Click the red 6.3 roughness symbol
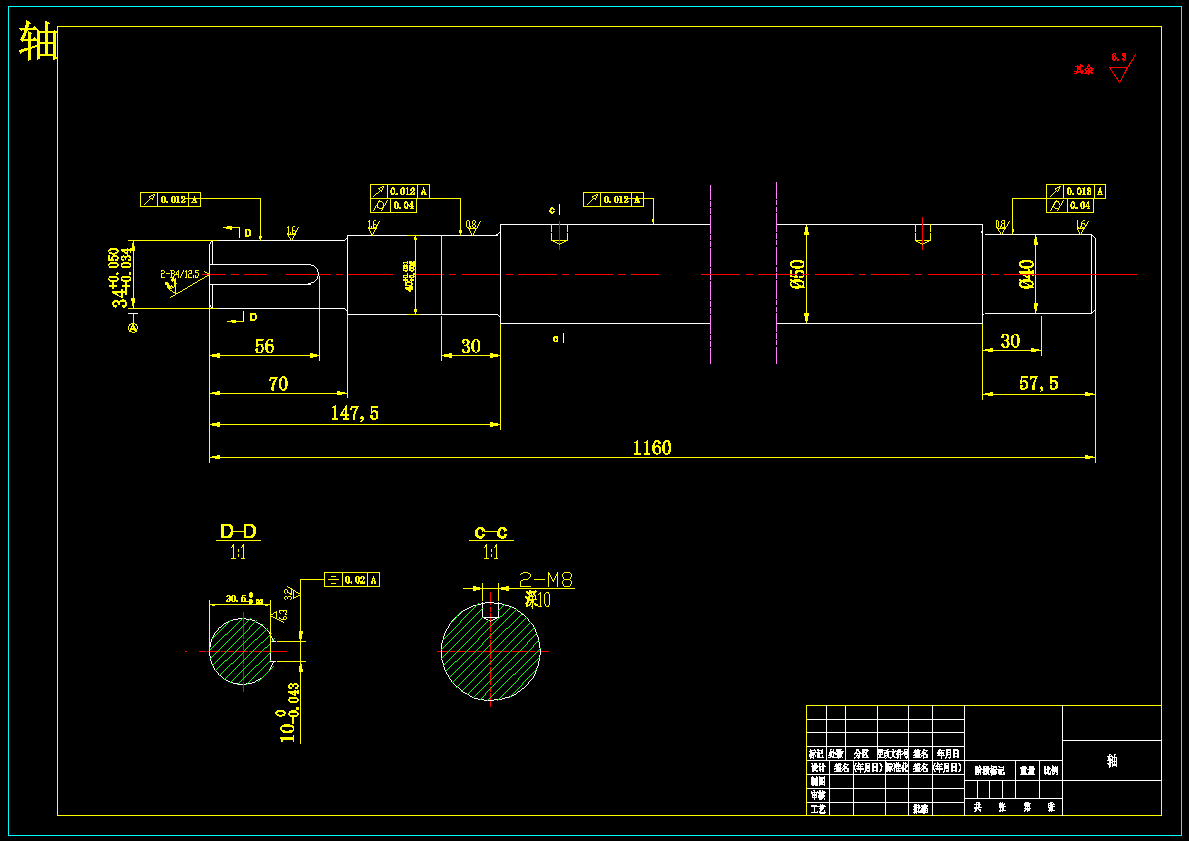The height and width of the screenshot is (841, 1189). click(1121, 67)
